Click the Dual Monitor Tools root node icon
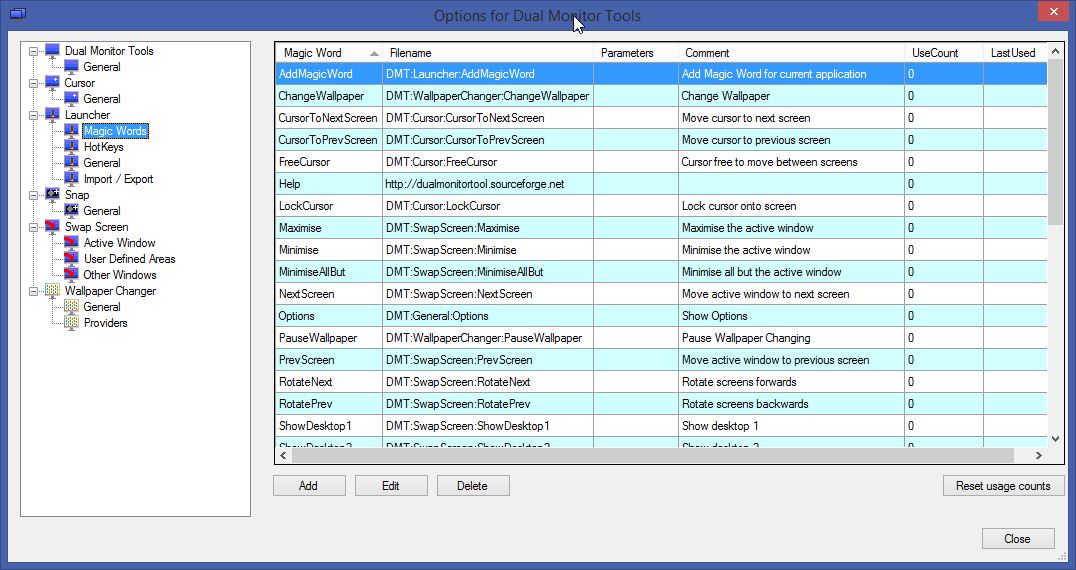The width and height of the screenshot is (1076, 570). tap(52, 50)
